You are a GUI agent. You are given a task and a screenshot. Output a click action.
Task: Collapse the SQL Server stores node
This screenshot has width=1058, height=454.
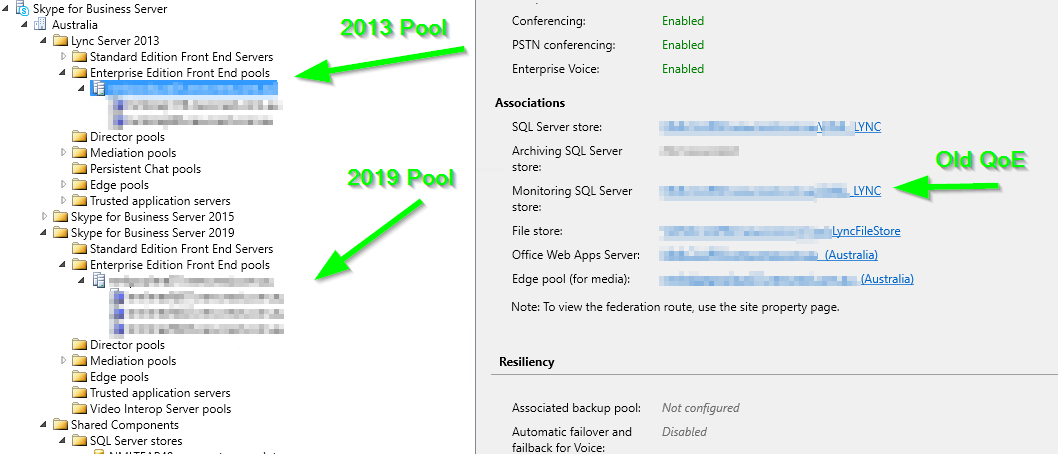pos(63,441)
